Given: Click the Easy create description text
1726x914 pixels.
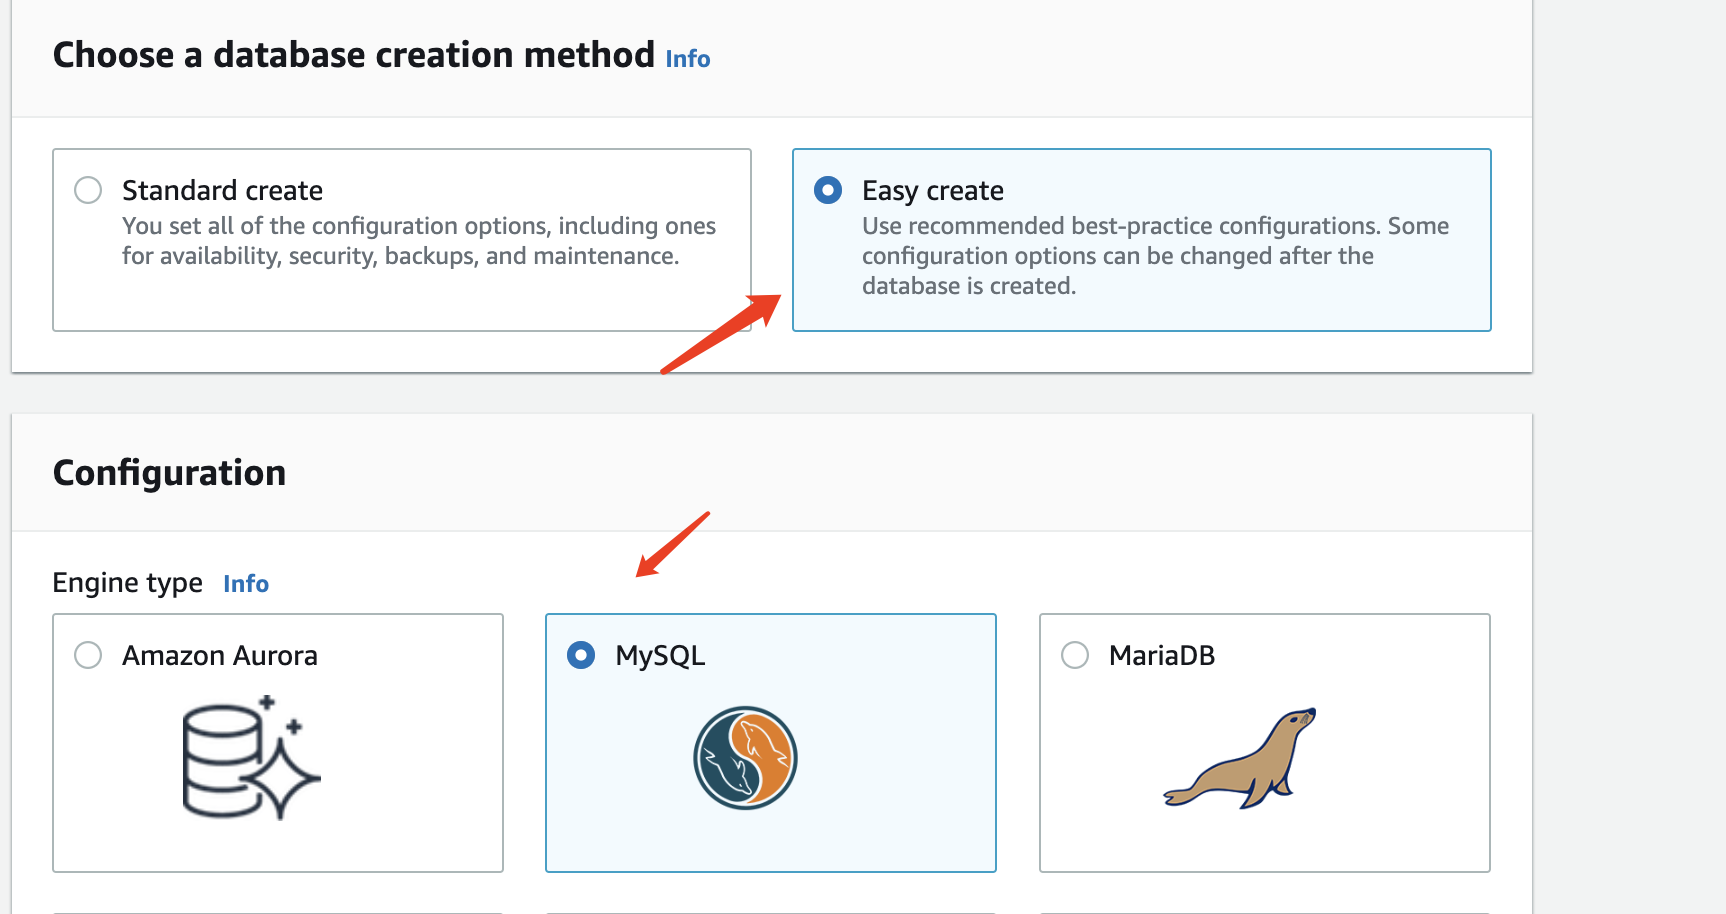Looking at the screenshot, I should coord(1155,256).
